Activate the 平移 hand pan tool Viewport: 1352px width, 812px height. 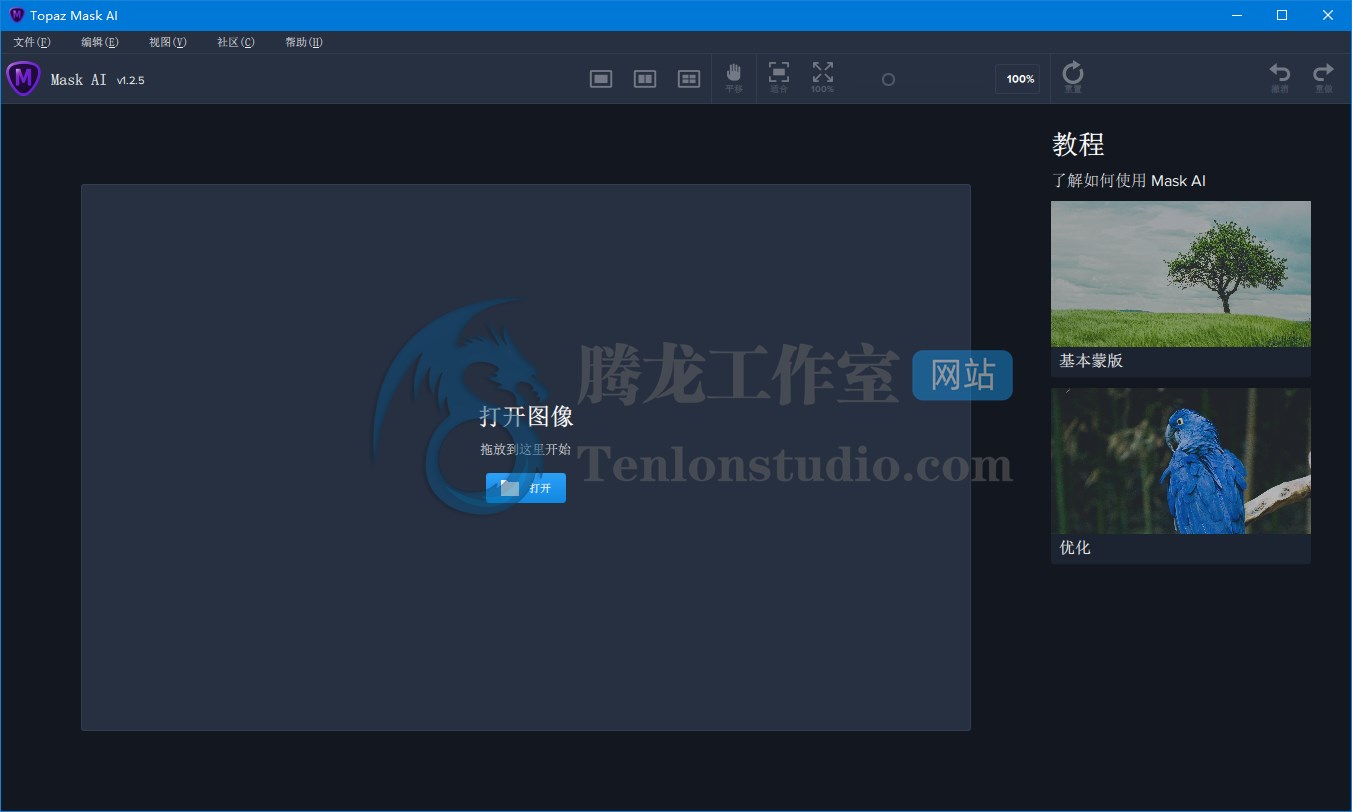734,78
